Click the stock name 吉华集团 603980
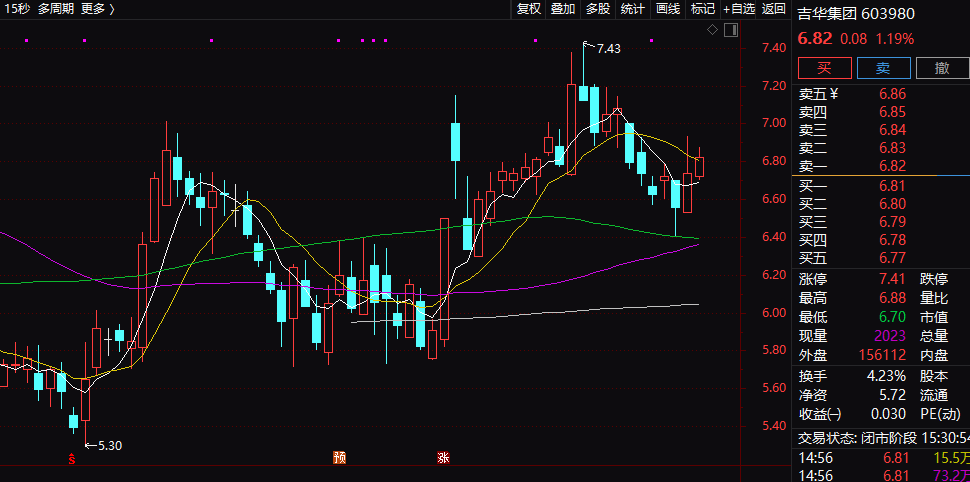Viewport: 970px width, 482px height. click(856, 14)
